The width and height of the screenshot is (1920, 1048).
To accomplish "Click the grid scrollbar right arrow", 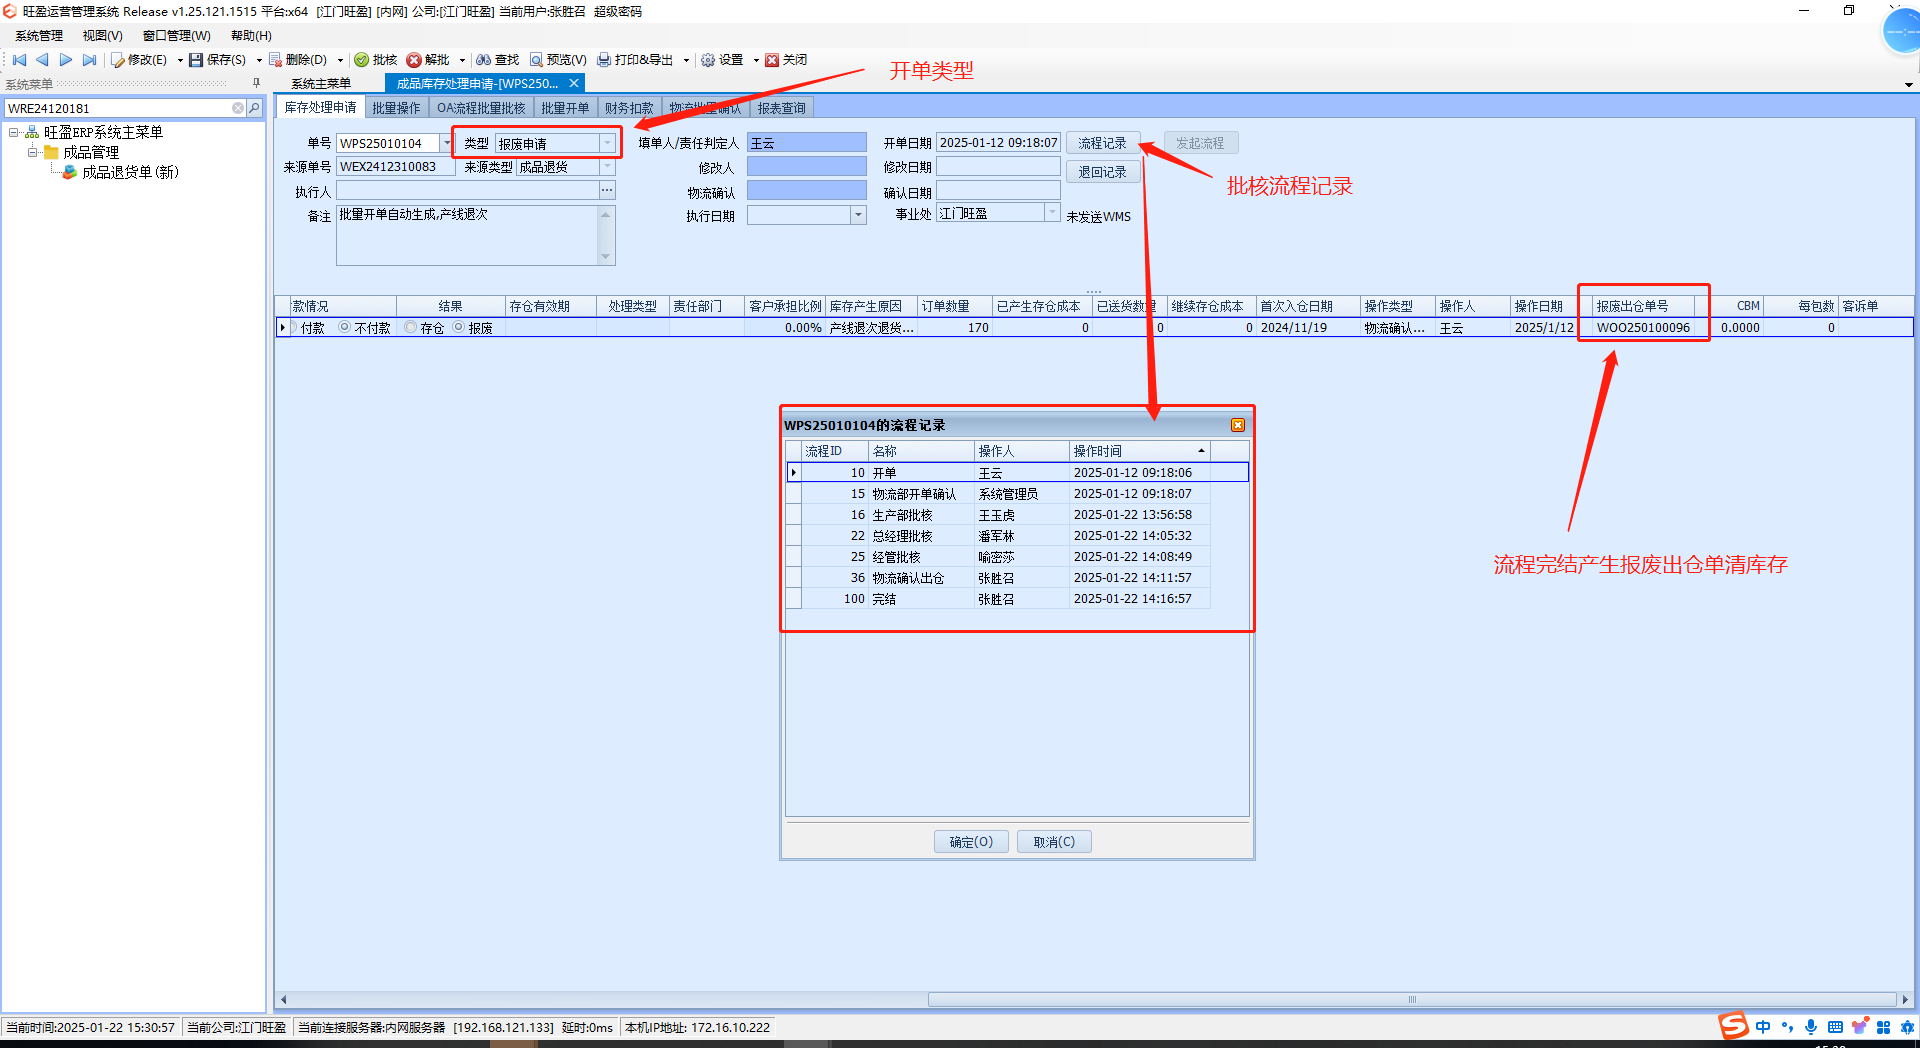I will (1904, 999).
